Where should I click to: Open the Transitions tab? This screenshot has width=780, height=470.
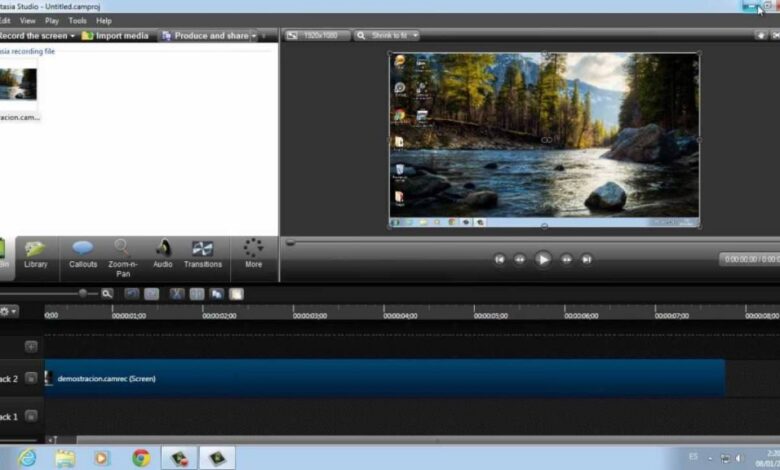[203, 255]
